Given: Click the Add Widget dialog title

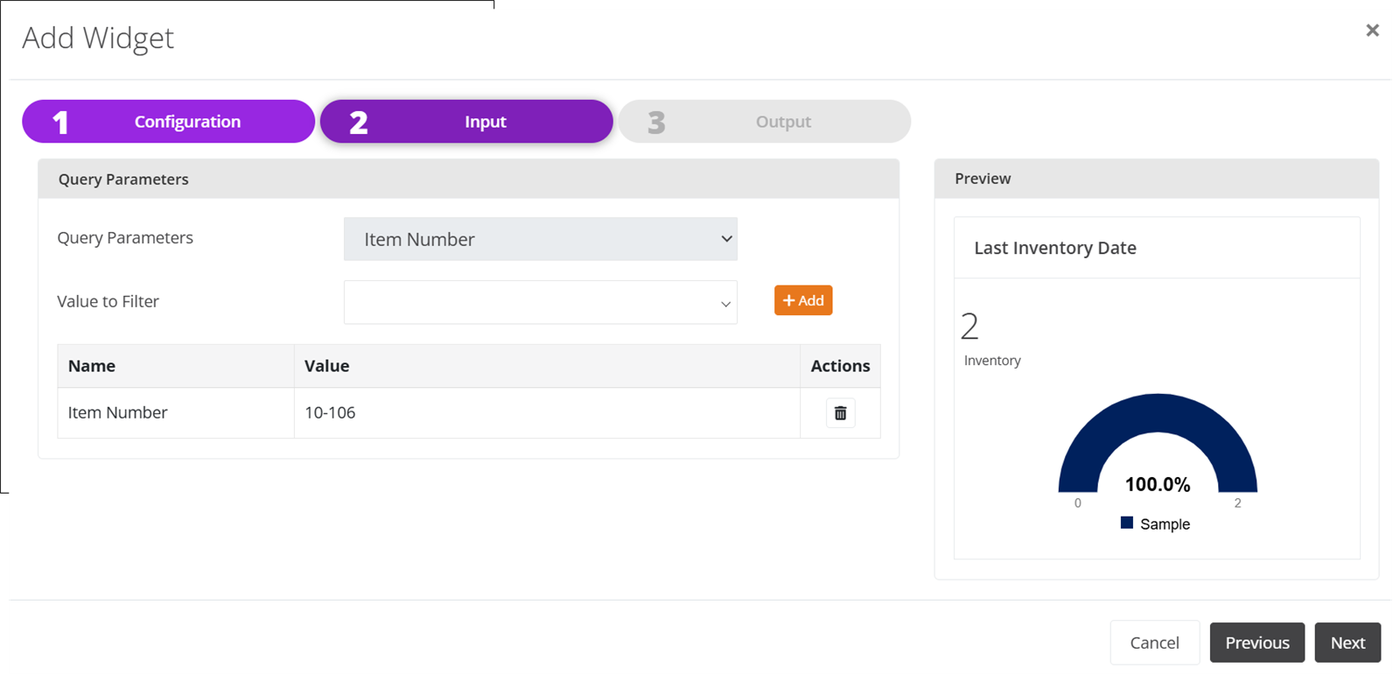Looking at the screenshot, I should click(98, 38).
